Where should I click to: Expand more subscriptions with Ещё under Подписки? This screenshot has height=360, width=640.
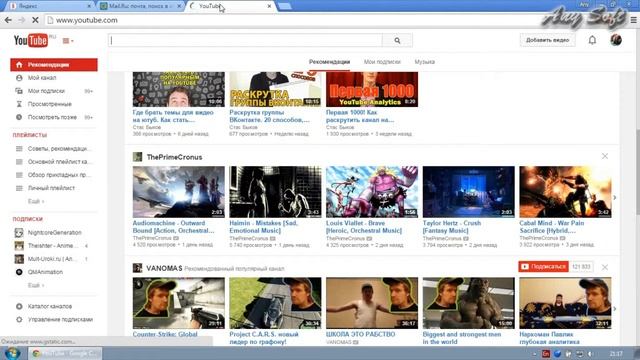[x=36, y=285]
